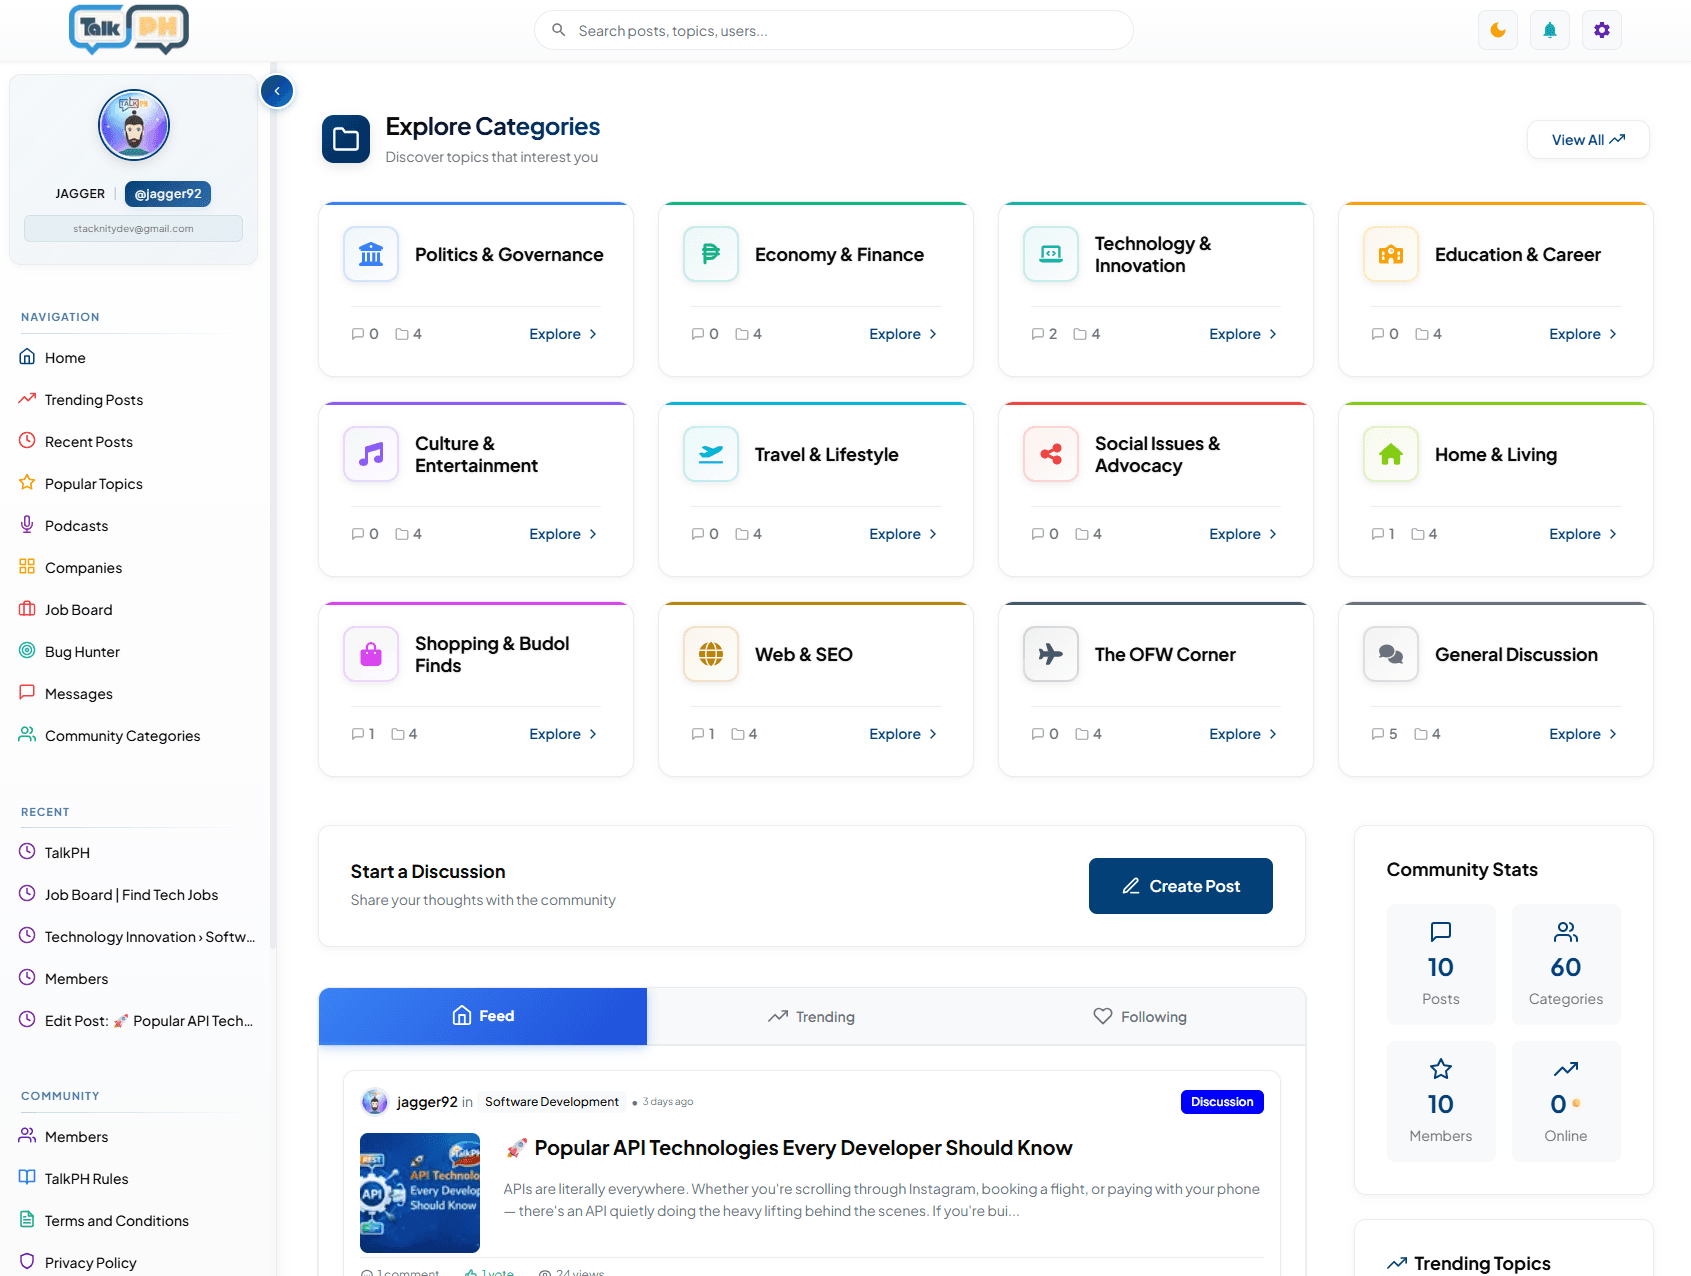Toggle dark mode with the moon icon
Screen dimensions: 1691x1276
[x=1497, y=30]
